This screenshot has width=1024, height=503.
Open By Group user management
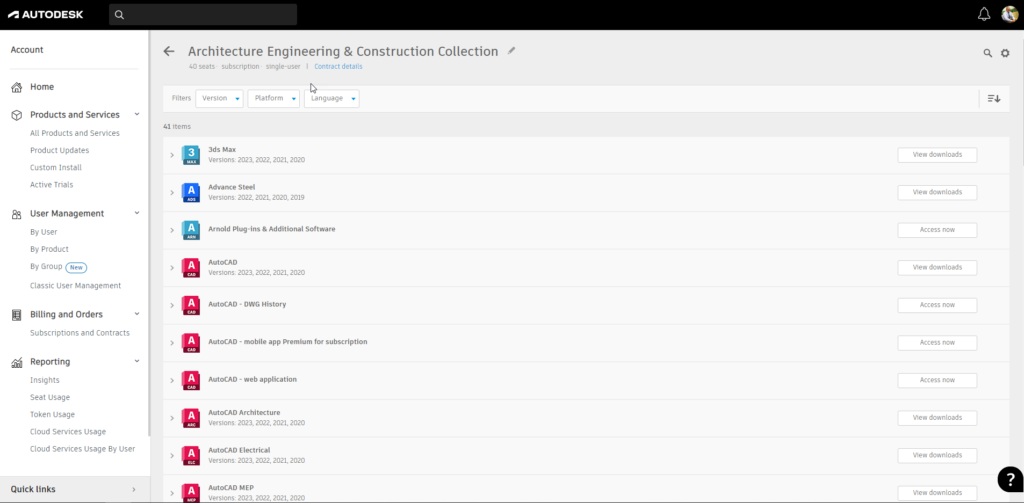(46, 267)
